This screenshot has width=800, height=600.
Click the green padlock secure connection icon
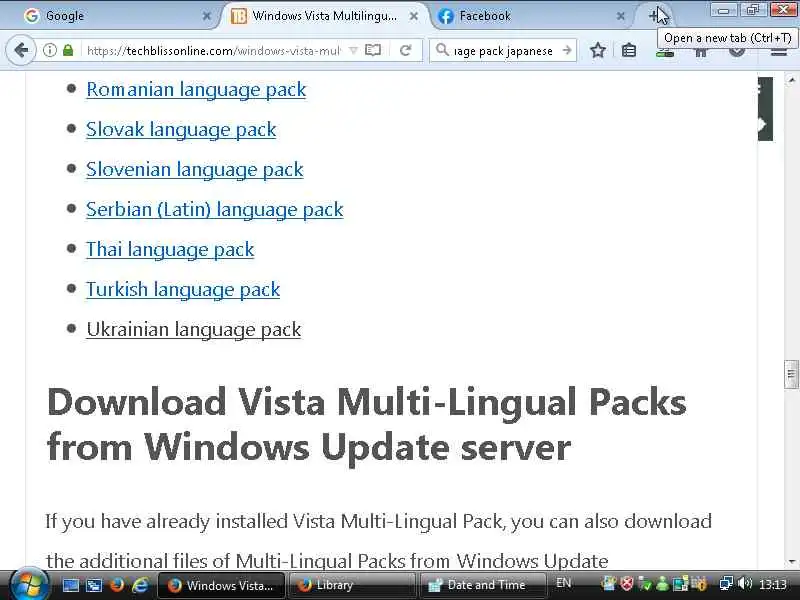68,50
